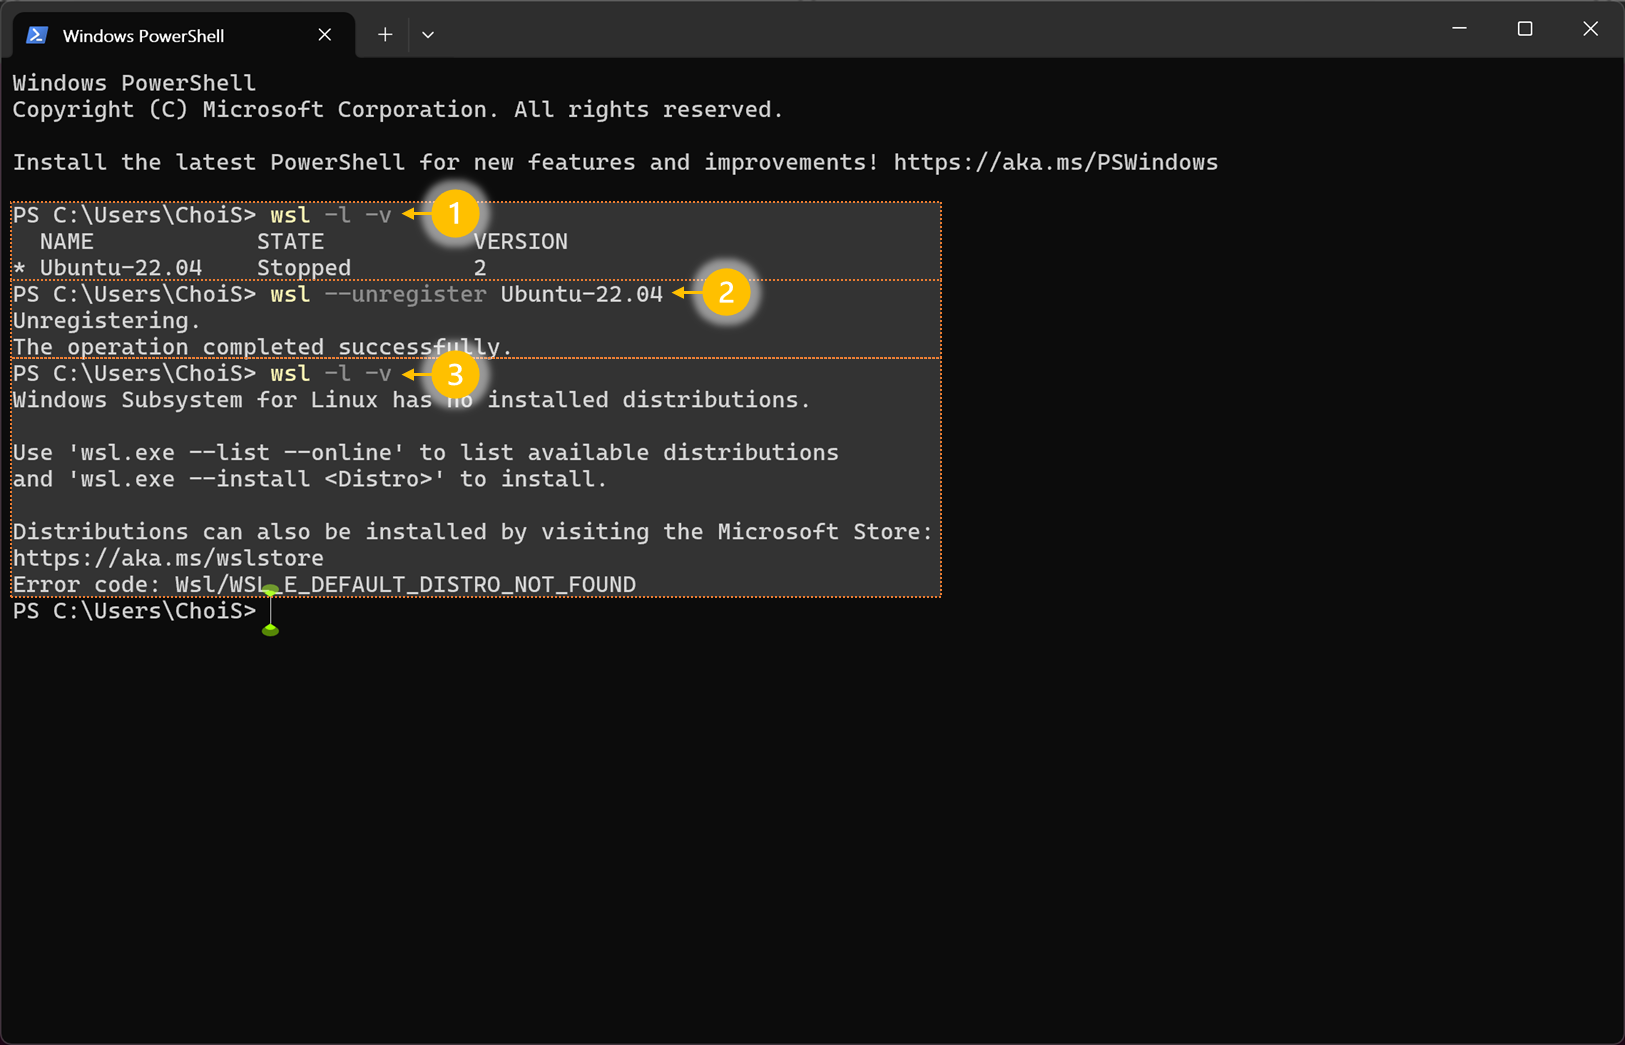Click the 'Copyright (C) Microsoft Corporation' line

(398, 110)
